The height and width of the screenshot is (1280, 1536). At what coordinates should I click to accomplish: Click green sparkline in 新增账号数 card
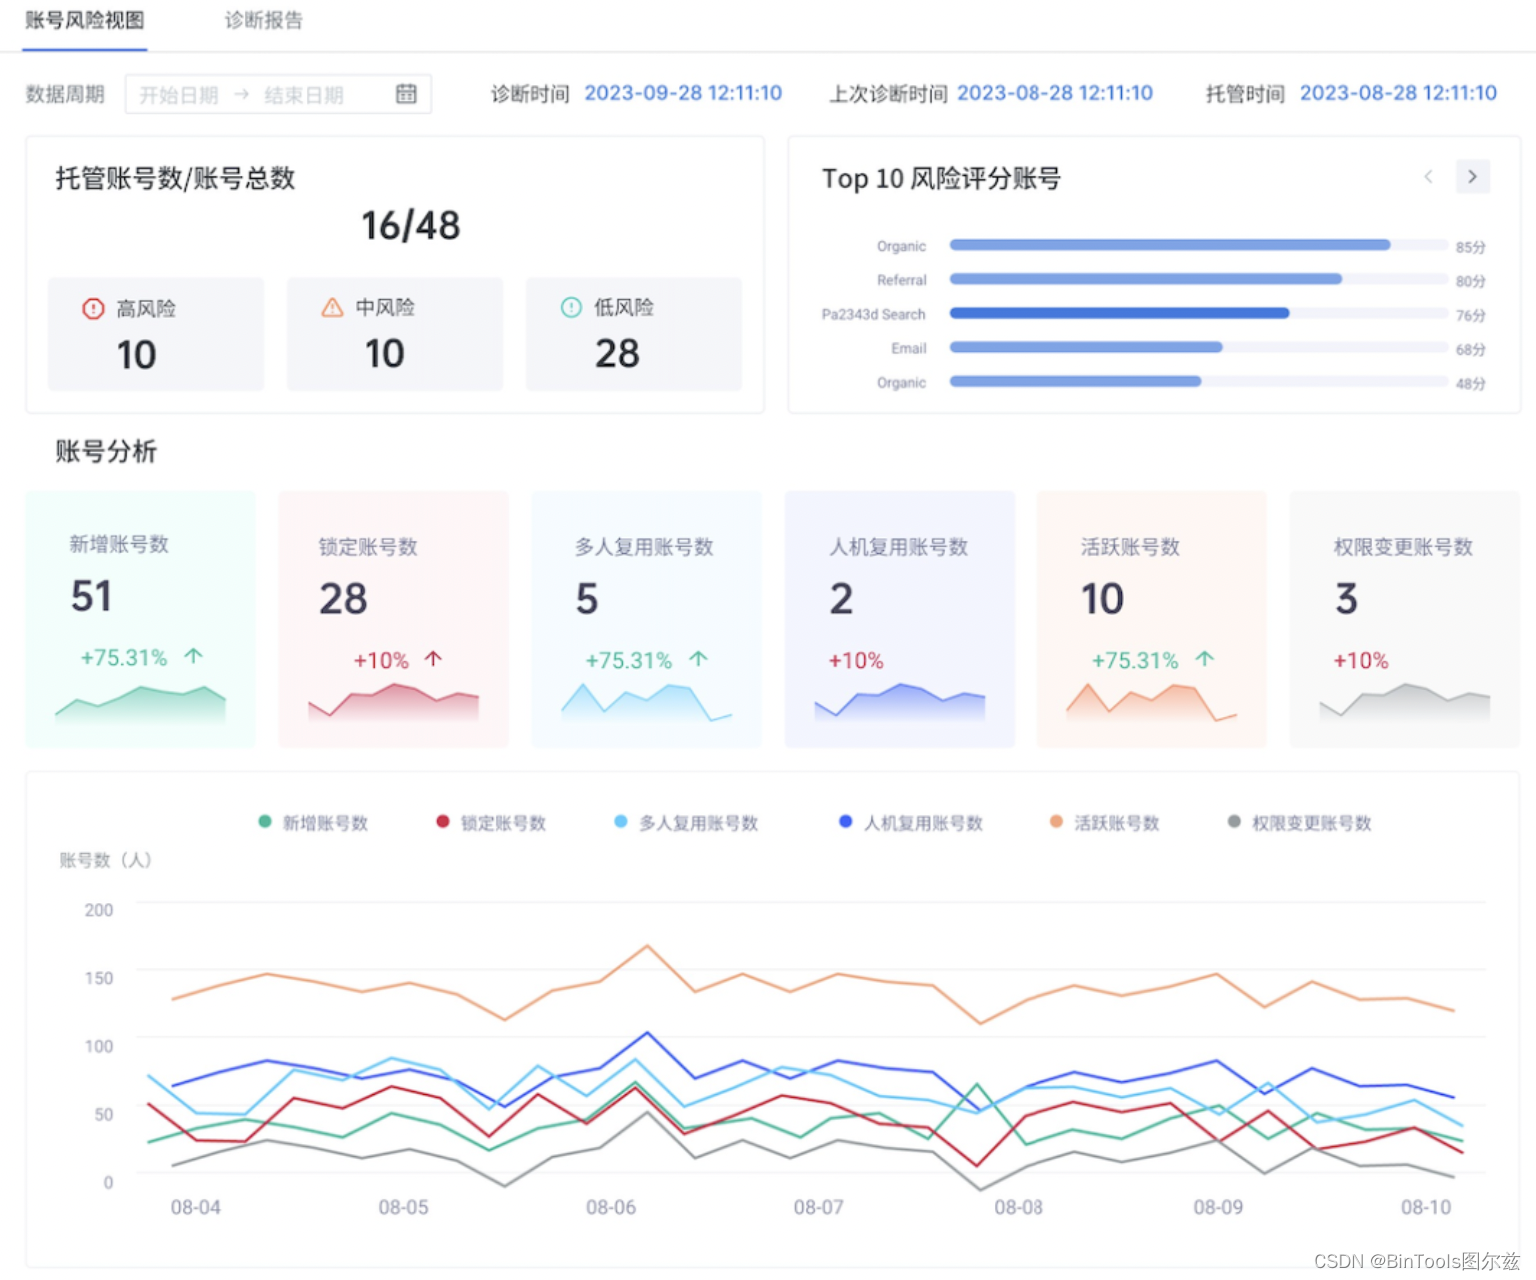(x=140, y=704)
